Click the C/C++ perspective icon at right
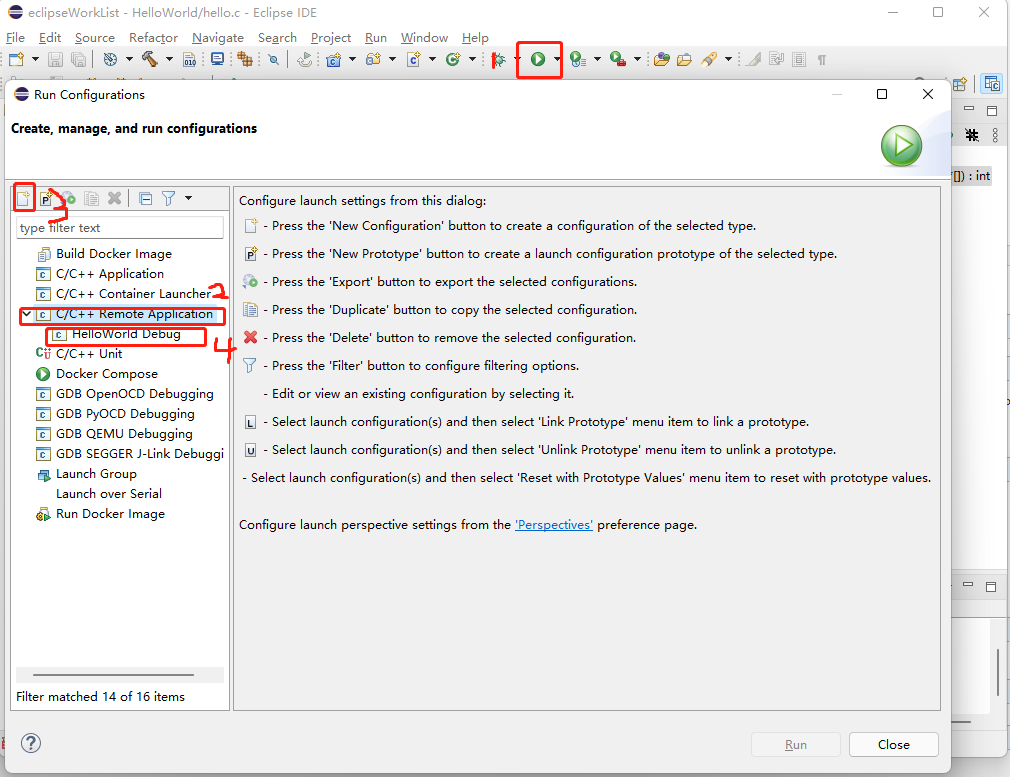 pyautogui.click(x=992, y=84)
